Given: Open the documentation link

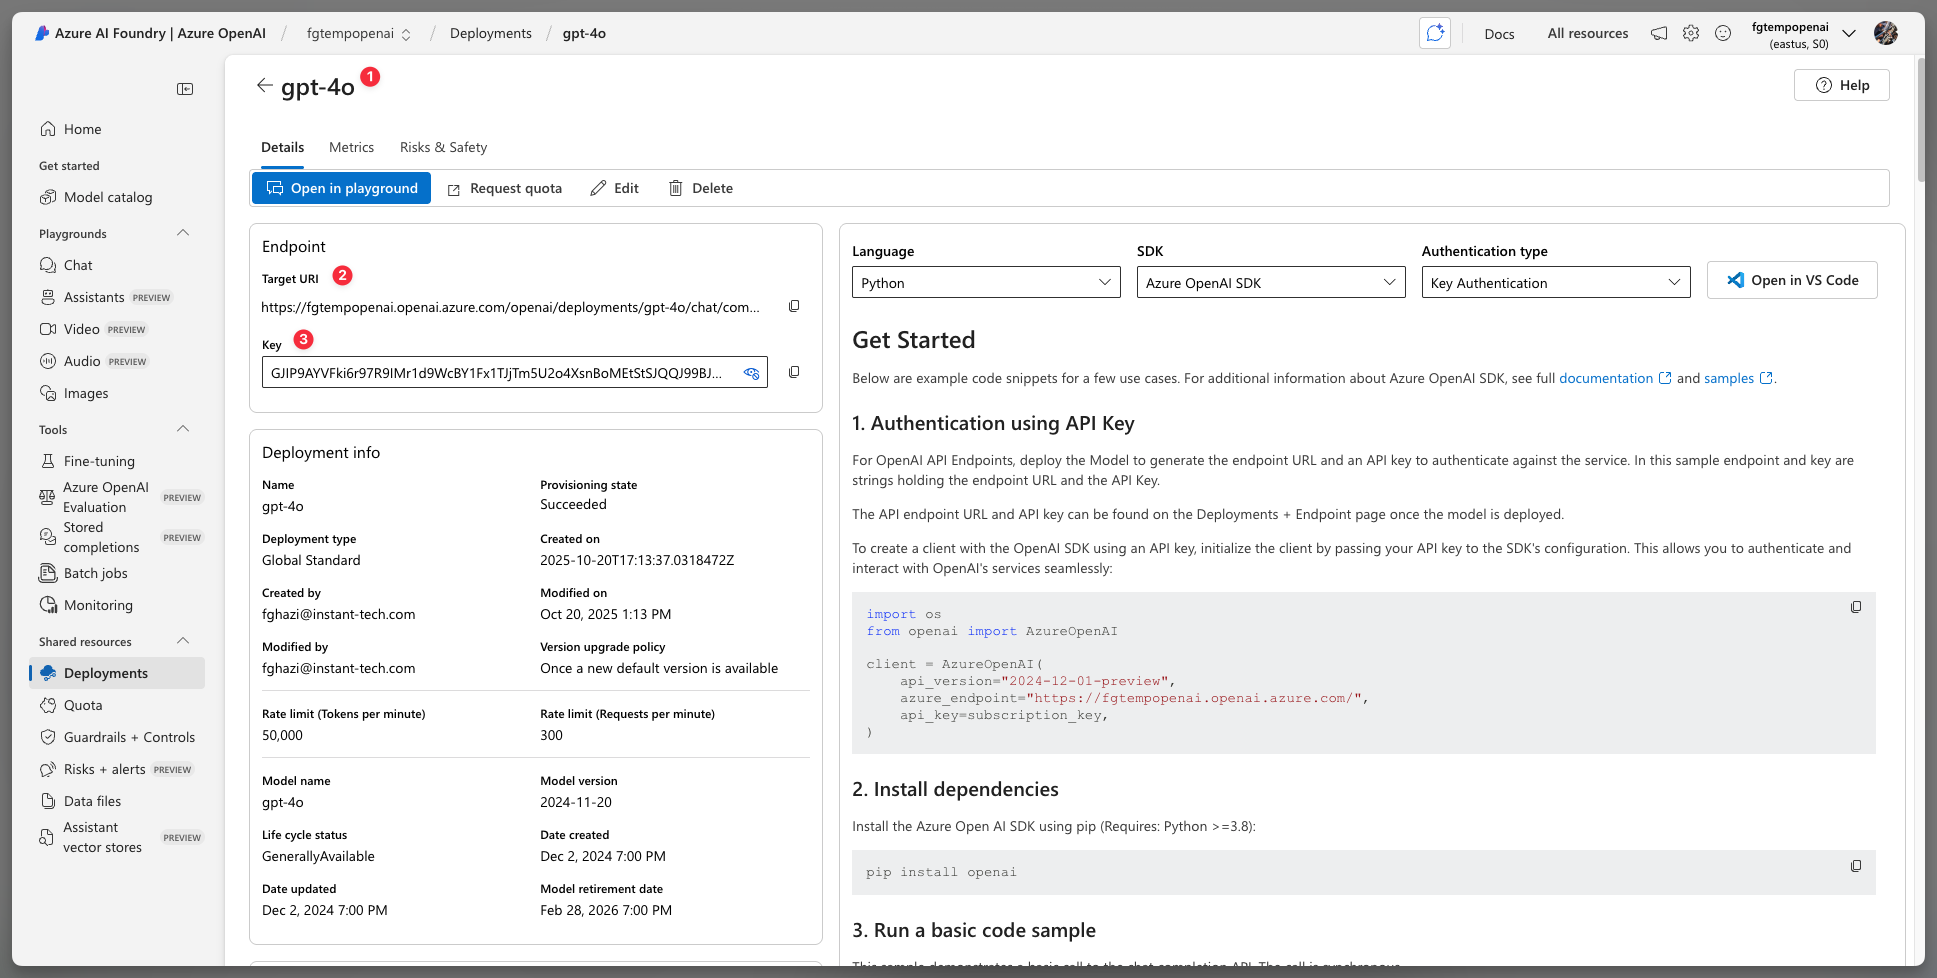Looking at the screenshot, I should [1614, 378].
